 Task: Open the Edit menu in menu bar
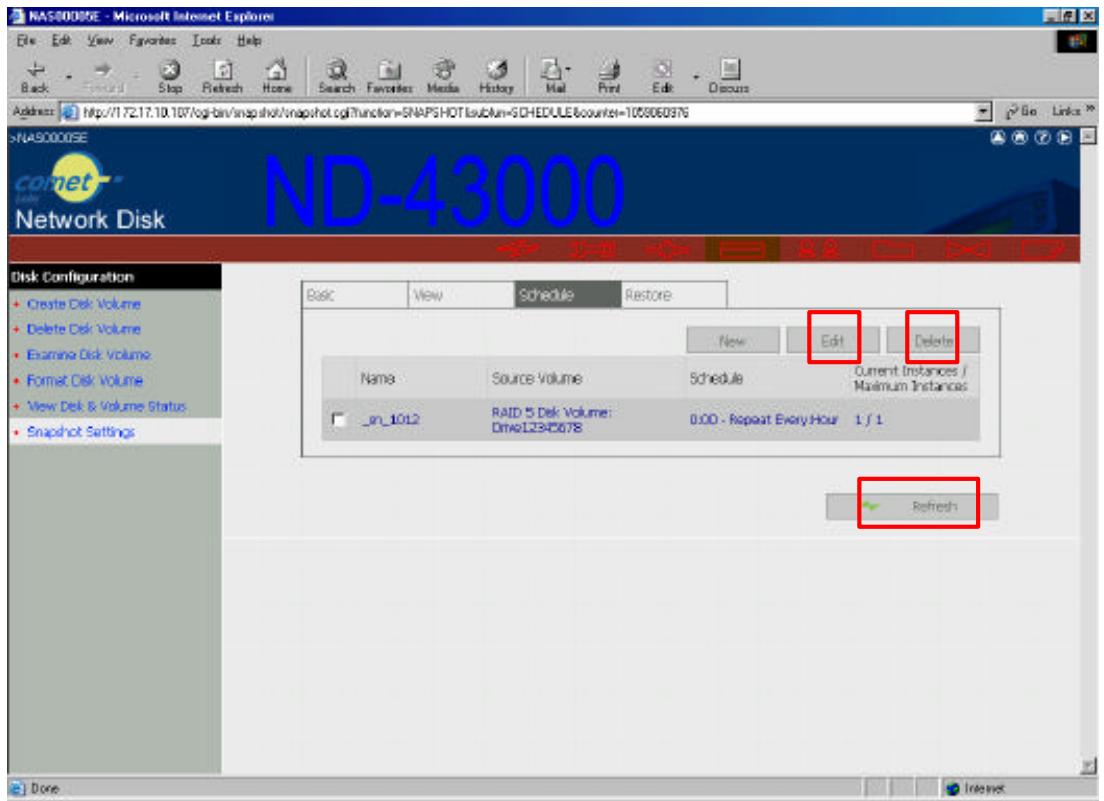point(61,40)
